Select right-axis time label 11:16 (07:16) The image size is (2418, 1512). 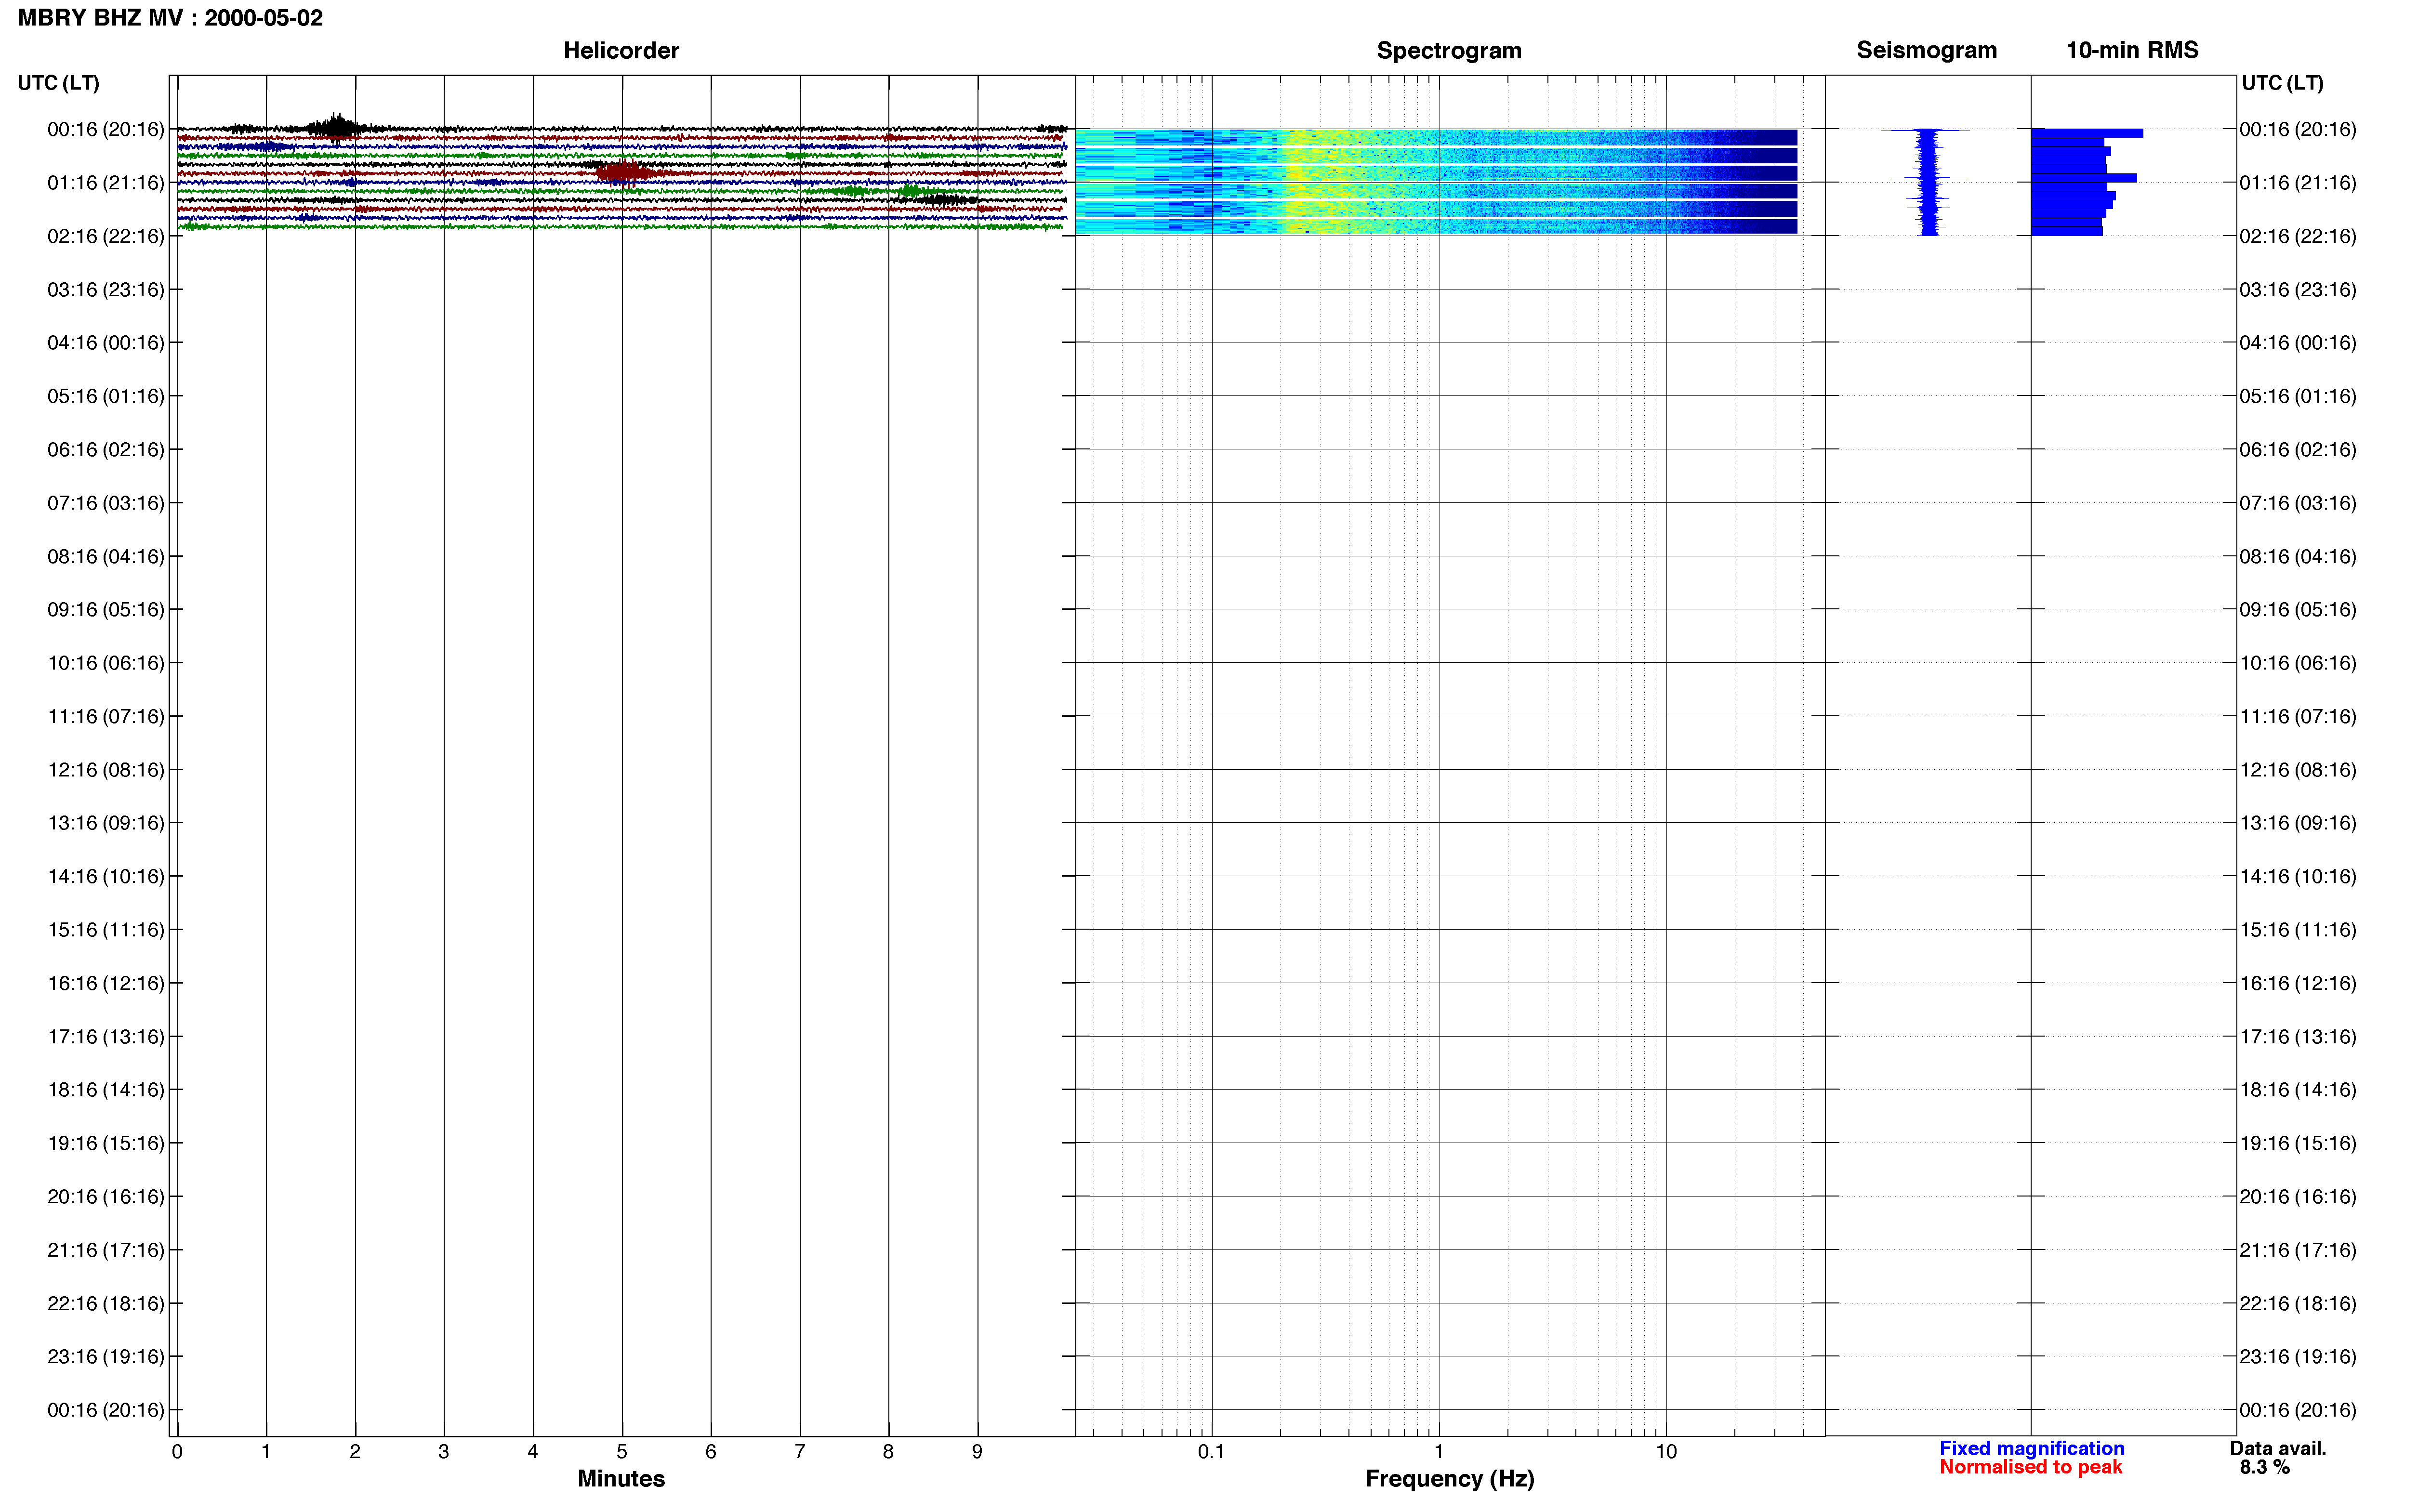click(2298, 716)
